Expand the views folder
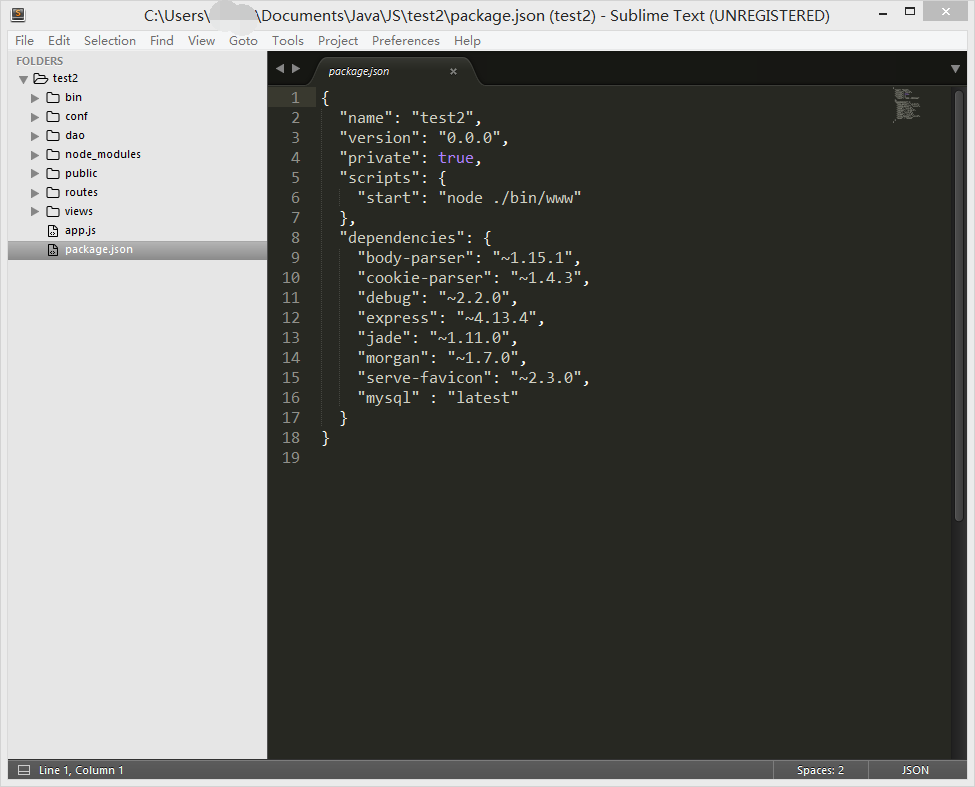The height and width of the screenshot is (787, 975). click(35, 210)
